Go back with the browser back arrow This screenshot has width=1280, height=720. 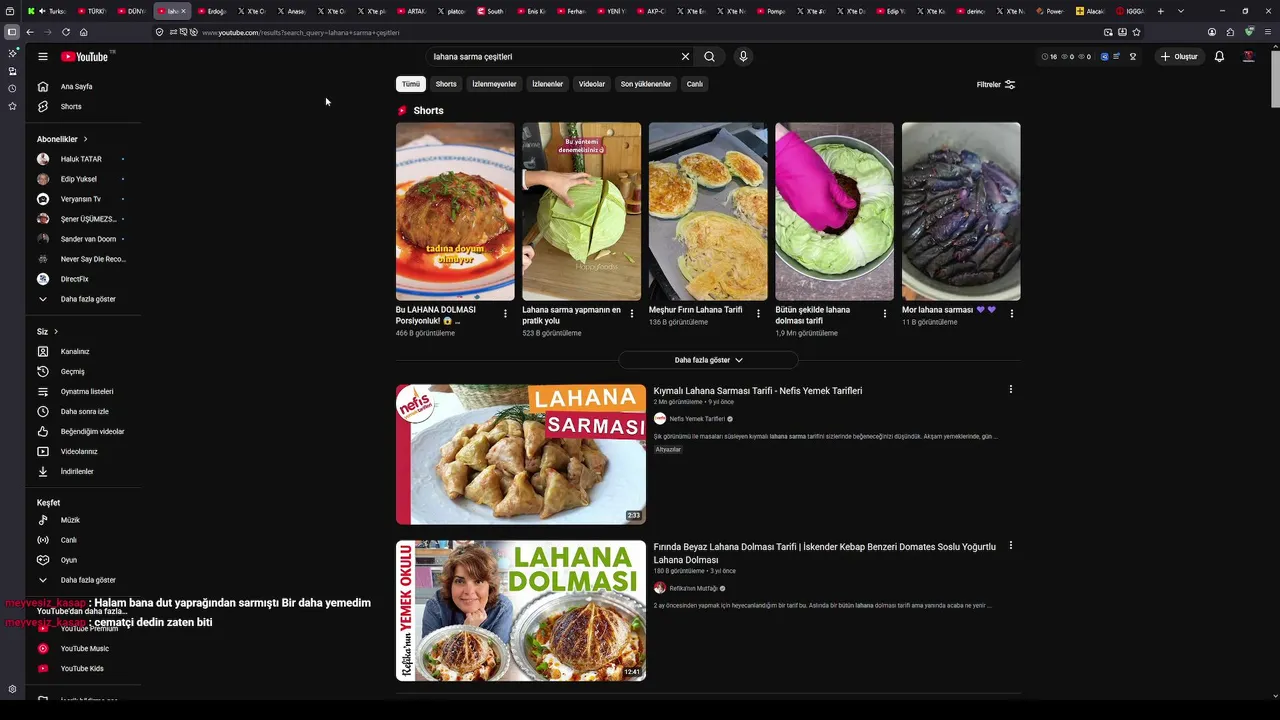click(x=30, y=32)
